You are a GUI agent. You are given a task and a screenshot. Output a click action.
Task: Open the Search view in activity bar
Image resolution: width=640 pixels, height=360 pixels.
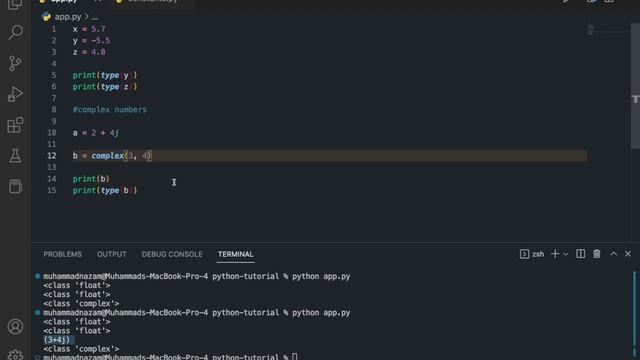(x=15, y=32)
